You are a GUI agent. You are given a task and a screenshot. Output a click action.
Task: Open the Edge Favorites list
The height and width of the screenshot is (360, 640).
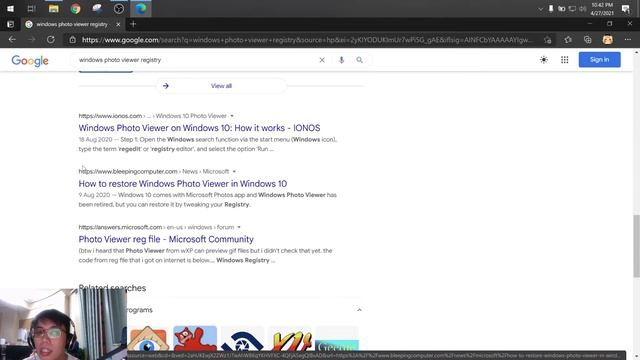click(x=568, y=40)
